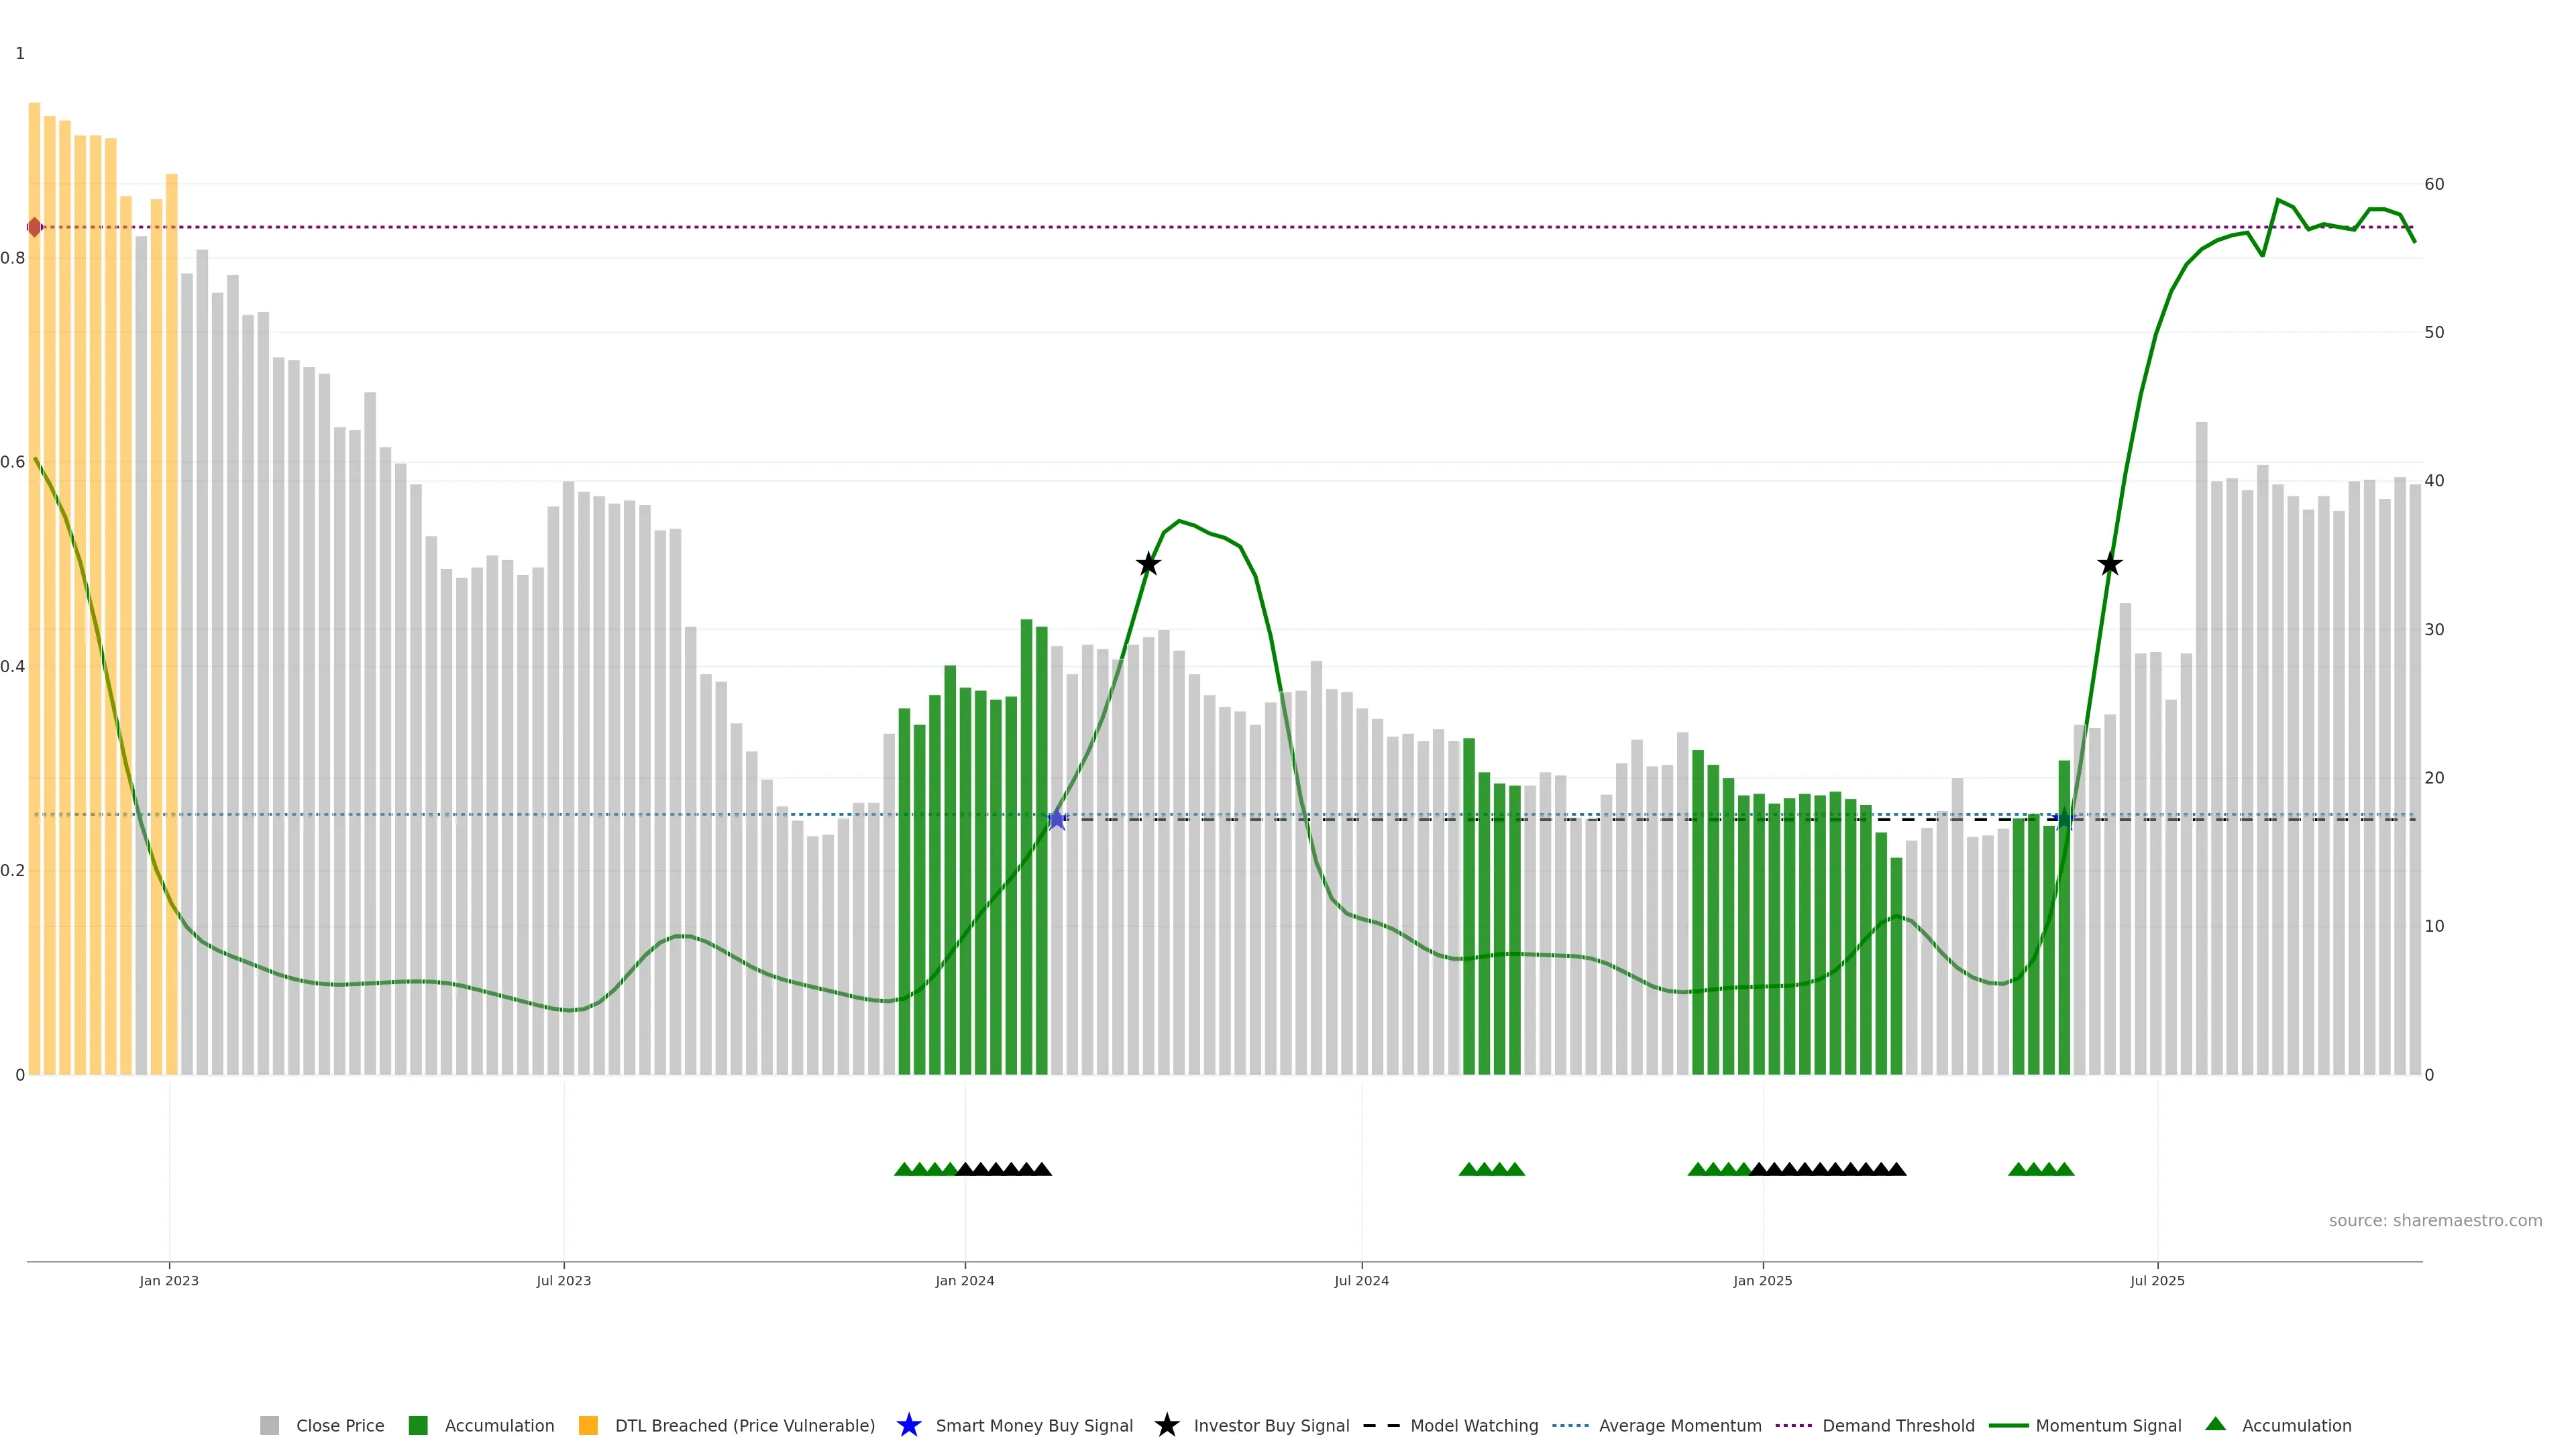Screen dimensions: 2576x1449
Task: Click the green Accumulation triangle legend icon
Action: click(x=2215, y=1424)
